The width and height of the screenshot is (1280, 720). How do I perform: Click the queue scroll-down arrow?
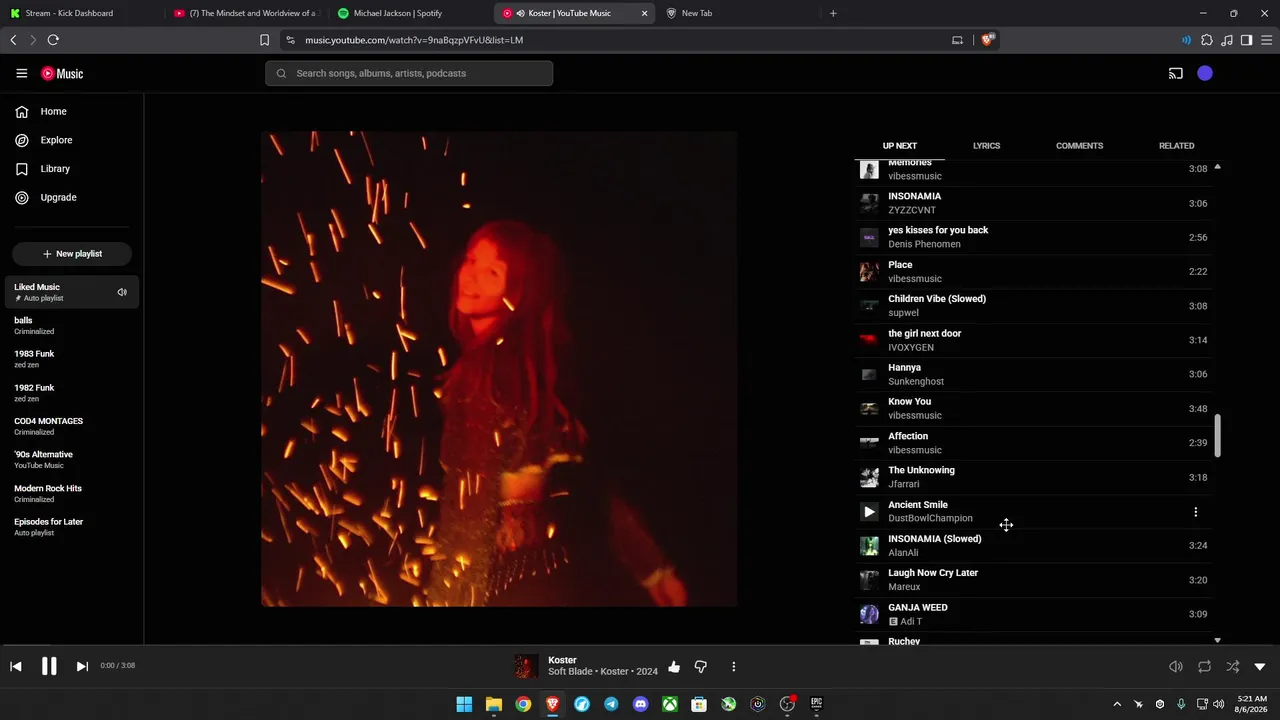(1217, 640)
